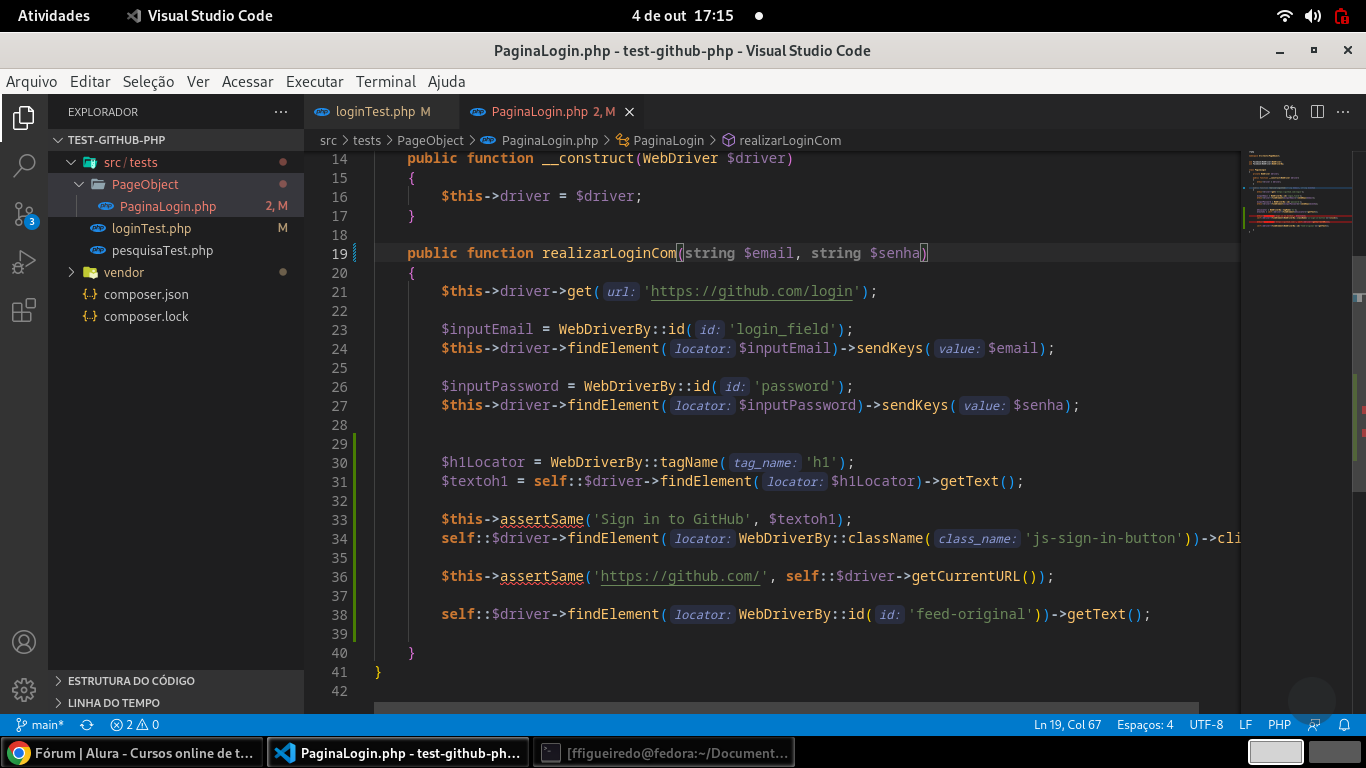Expand the vendor folder

pos(176,272)
